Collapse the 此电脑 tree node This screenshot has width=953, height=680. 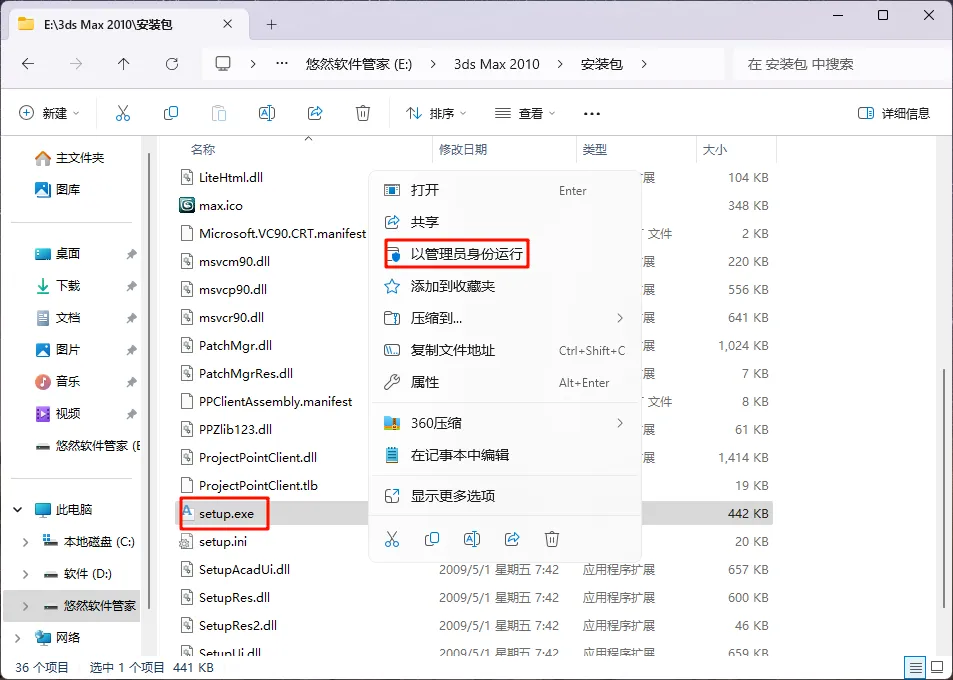pyautogui.click(x=18, y=510)
